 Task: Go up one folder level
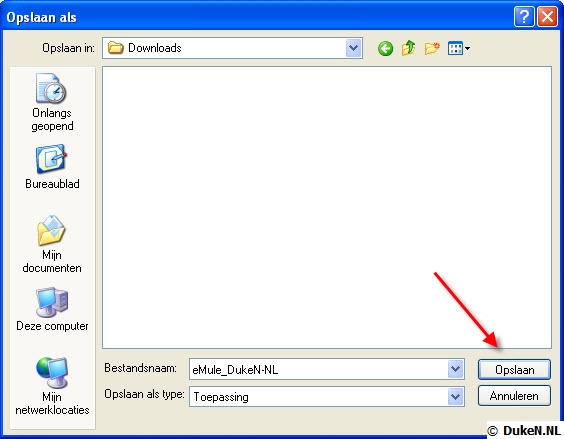[408, 48]
